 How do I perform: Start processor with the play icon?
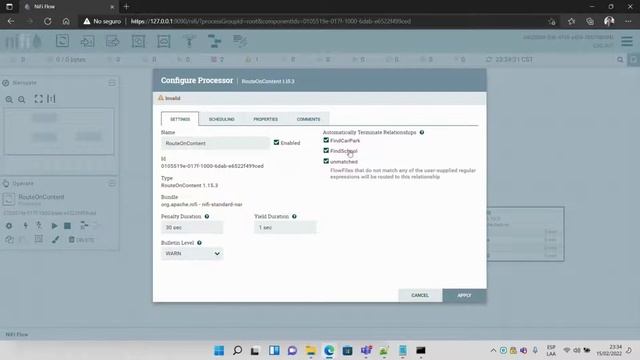pyautogui.click(x=54, y=225)
